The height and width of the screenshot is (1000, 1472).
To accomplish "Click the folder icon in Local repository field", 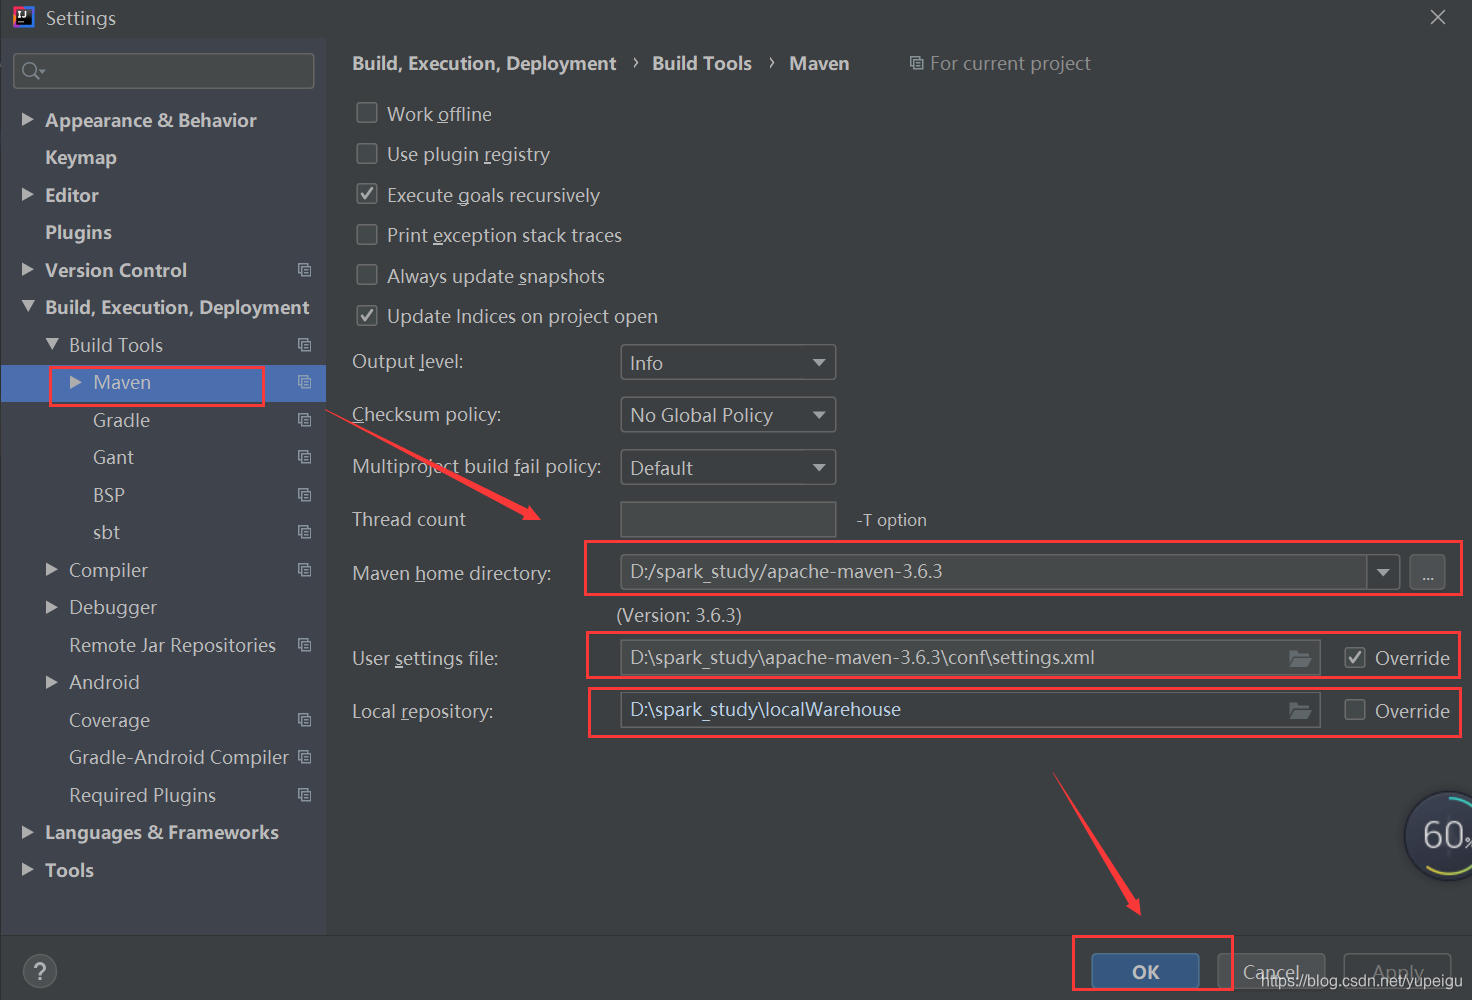I will click(x=1300, y=710).
